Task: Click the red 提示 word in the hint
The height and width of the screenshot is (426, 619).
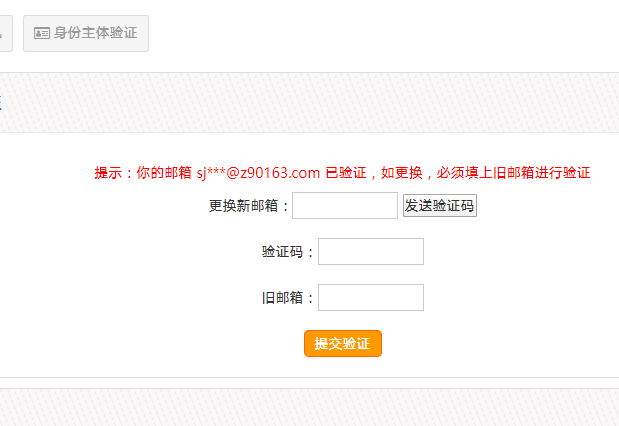Action: [109, 172]
